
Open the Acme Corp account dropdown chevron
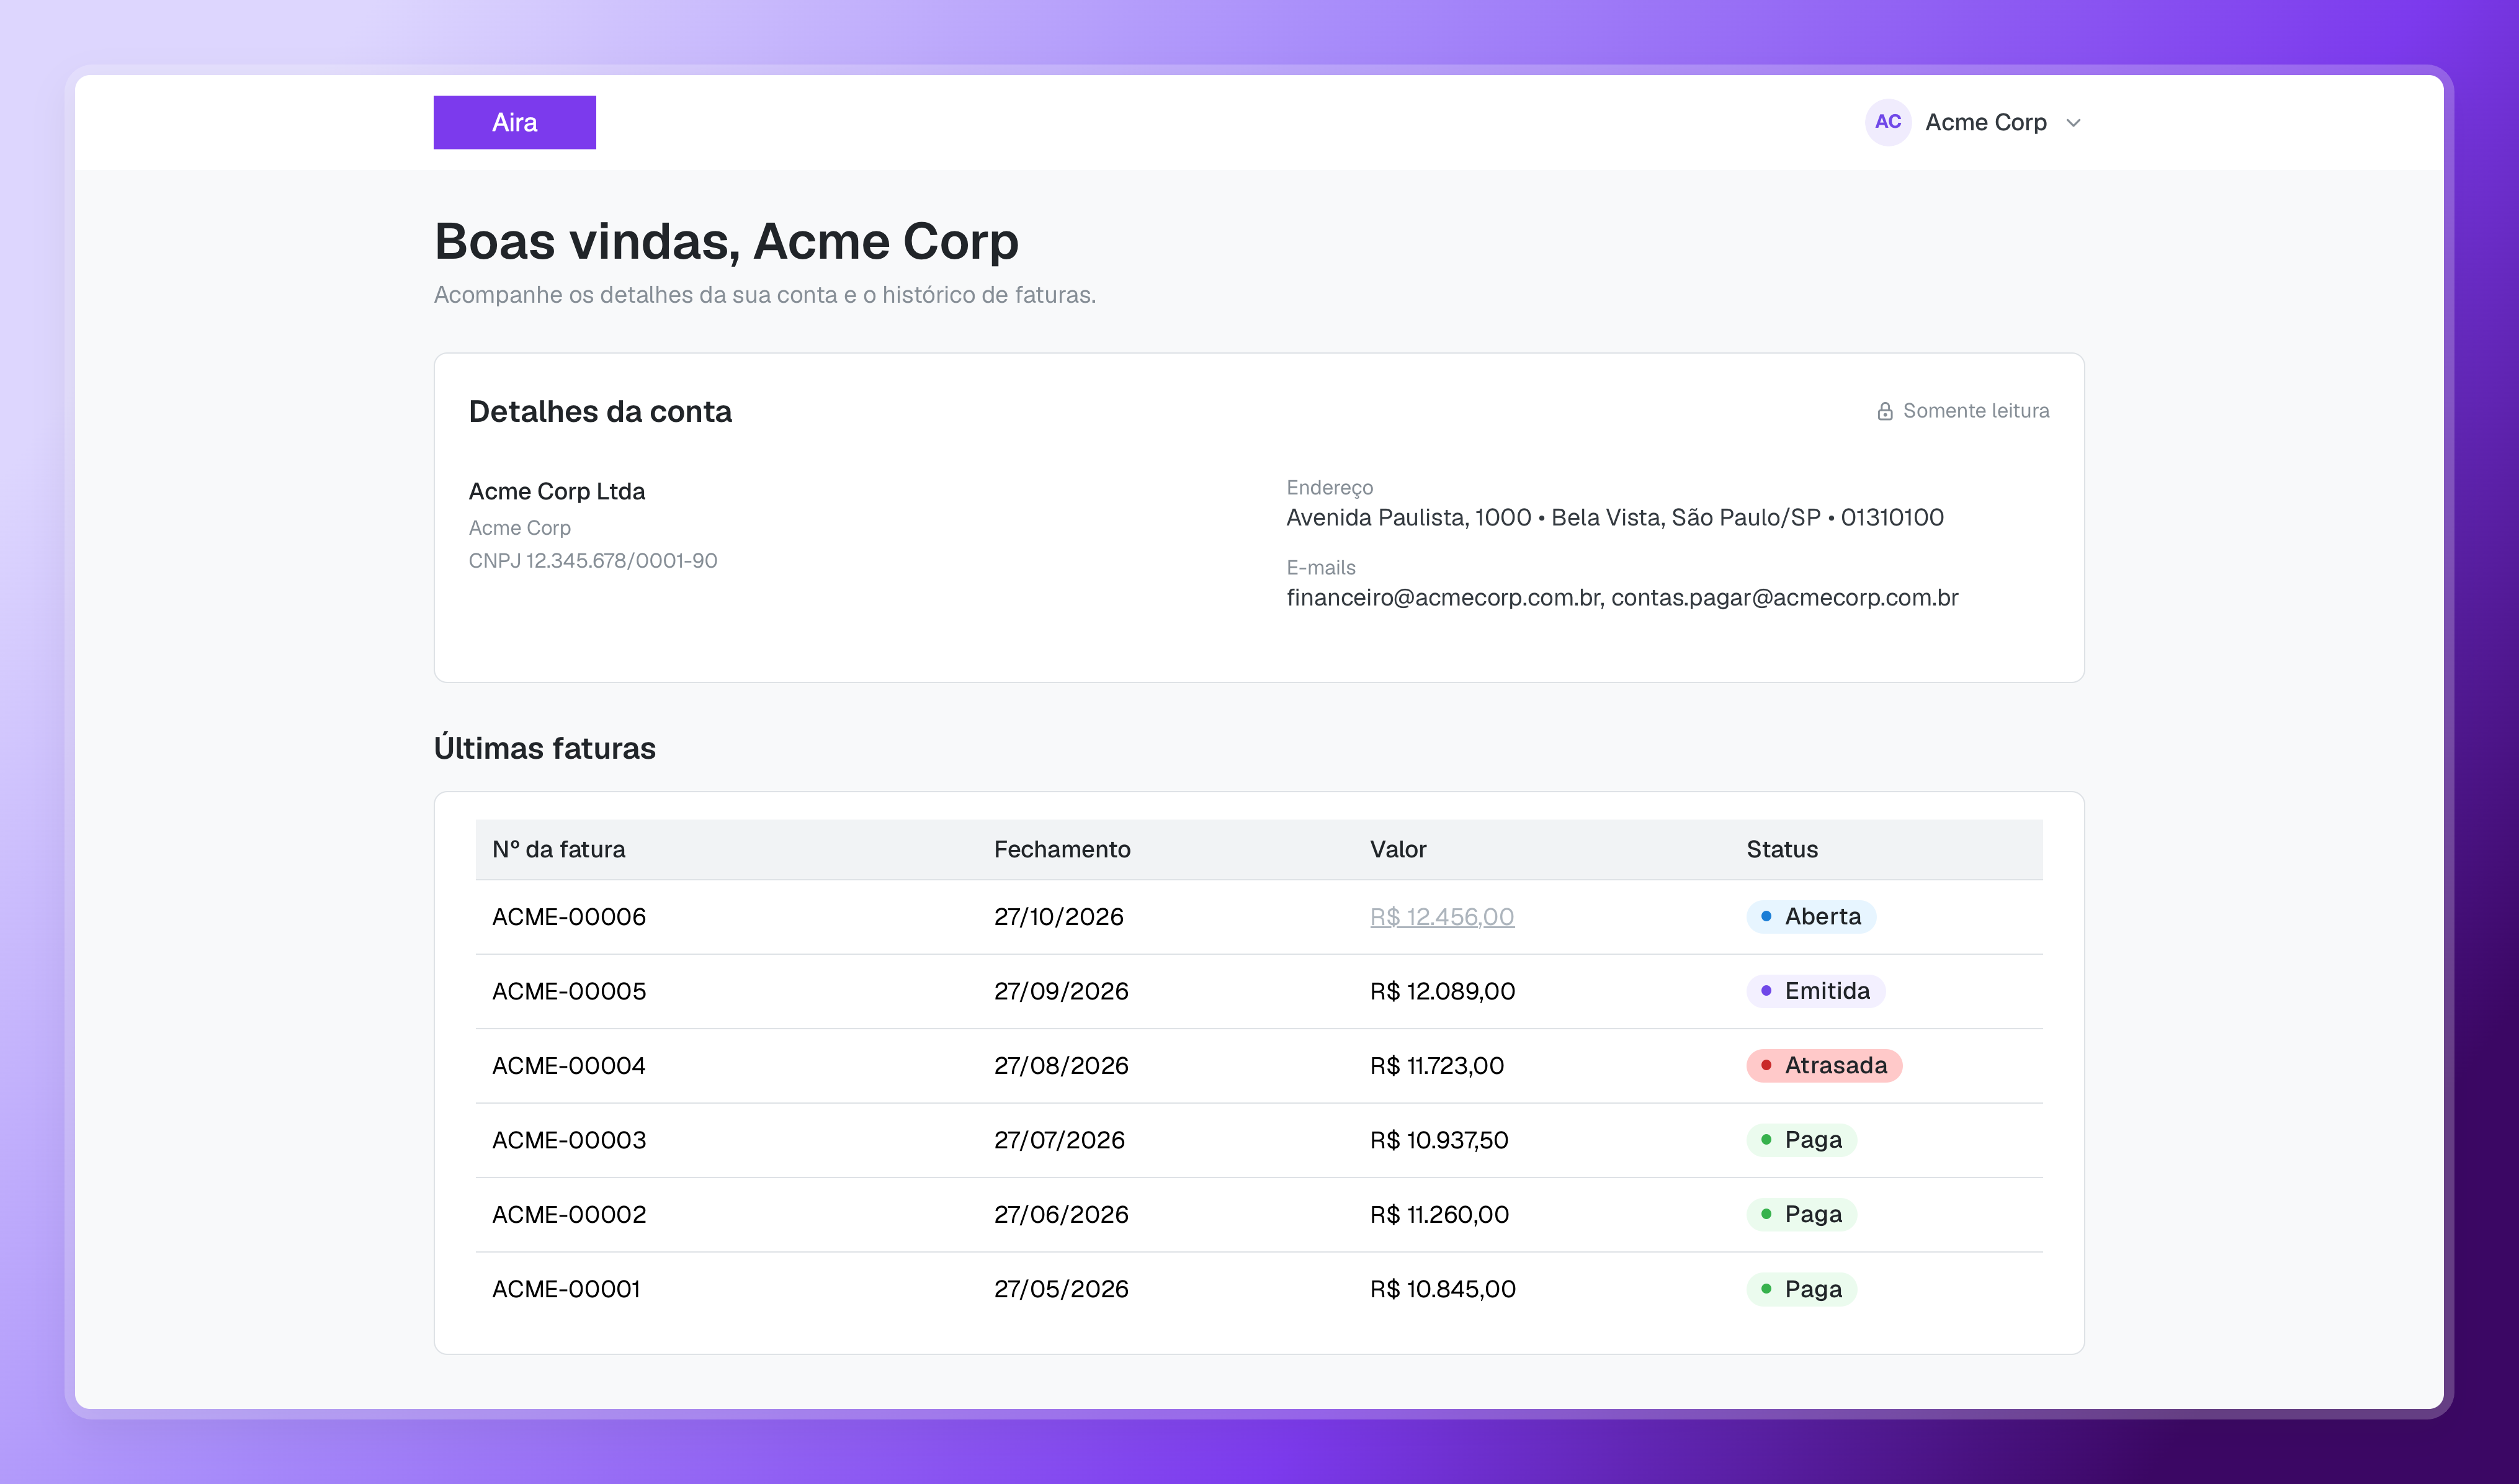tap(2073, 122)
